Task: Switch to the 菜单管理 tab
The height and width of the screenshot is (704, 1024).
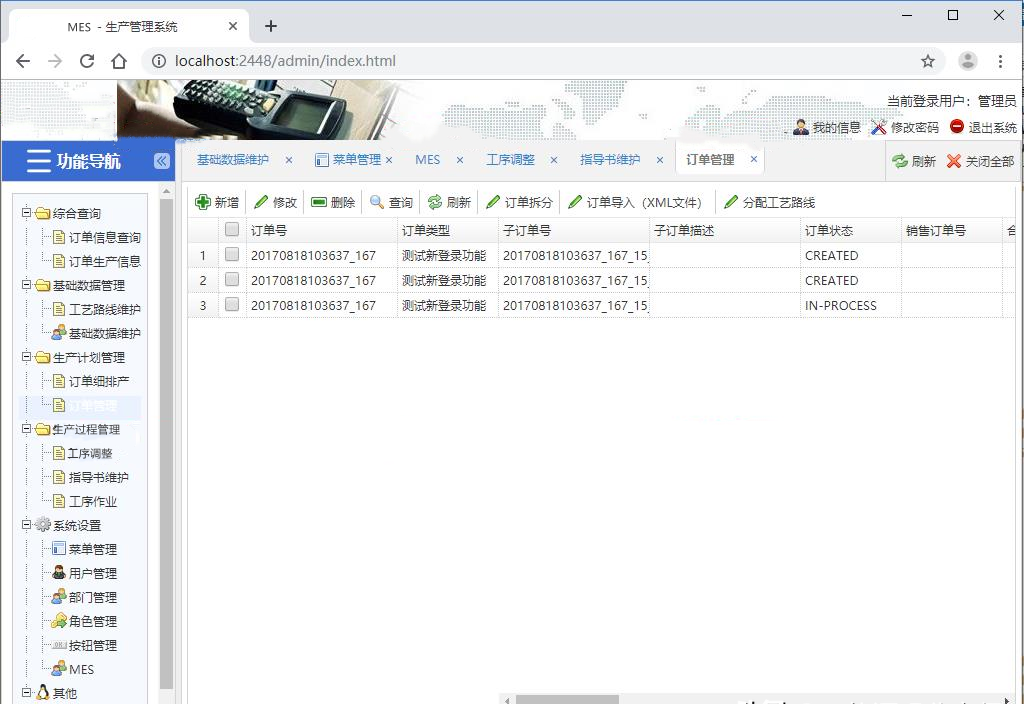Action: point(357,160)
